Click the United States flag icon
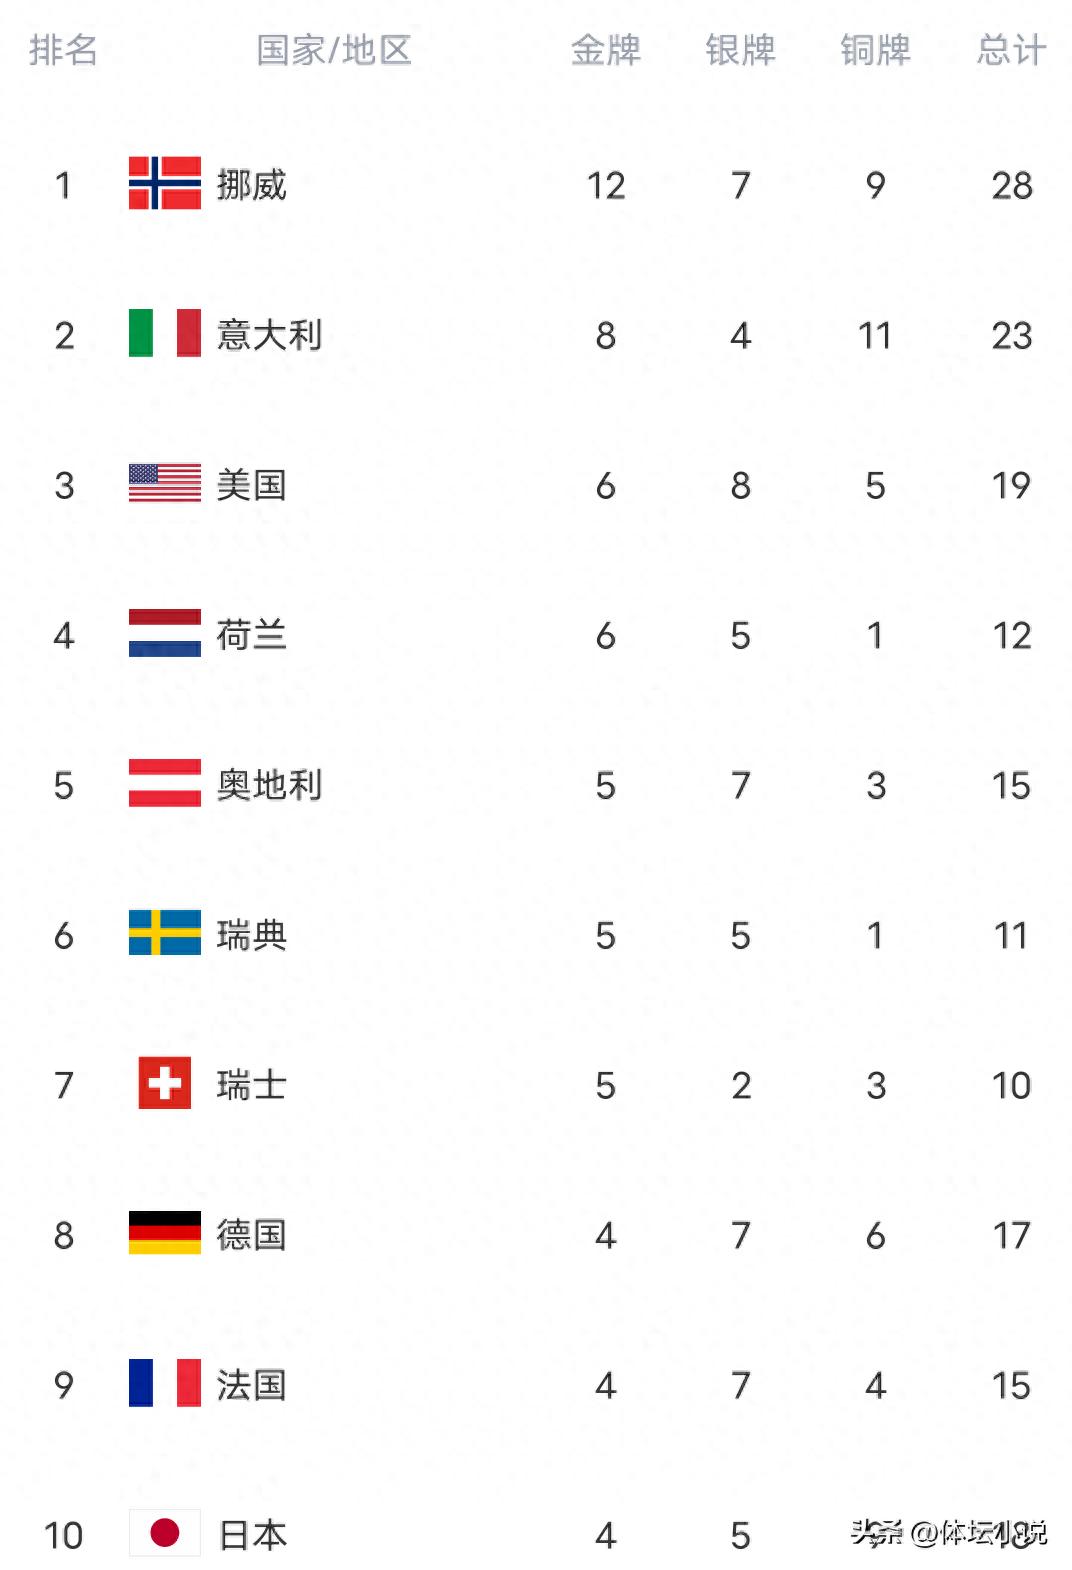1072x1570 pixels. 165,484
